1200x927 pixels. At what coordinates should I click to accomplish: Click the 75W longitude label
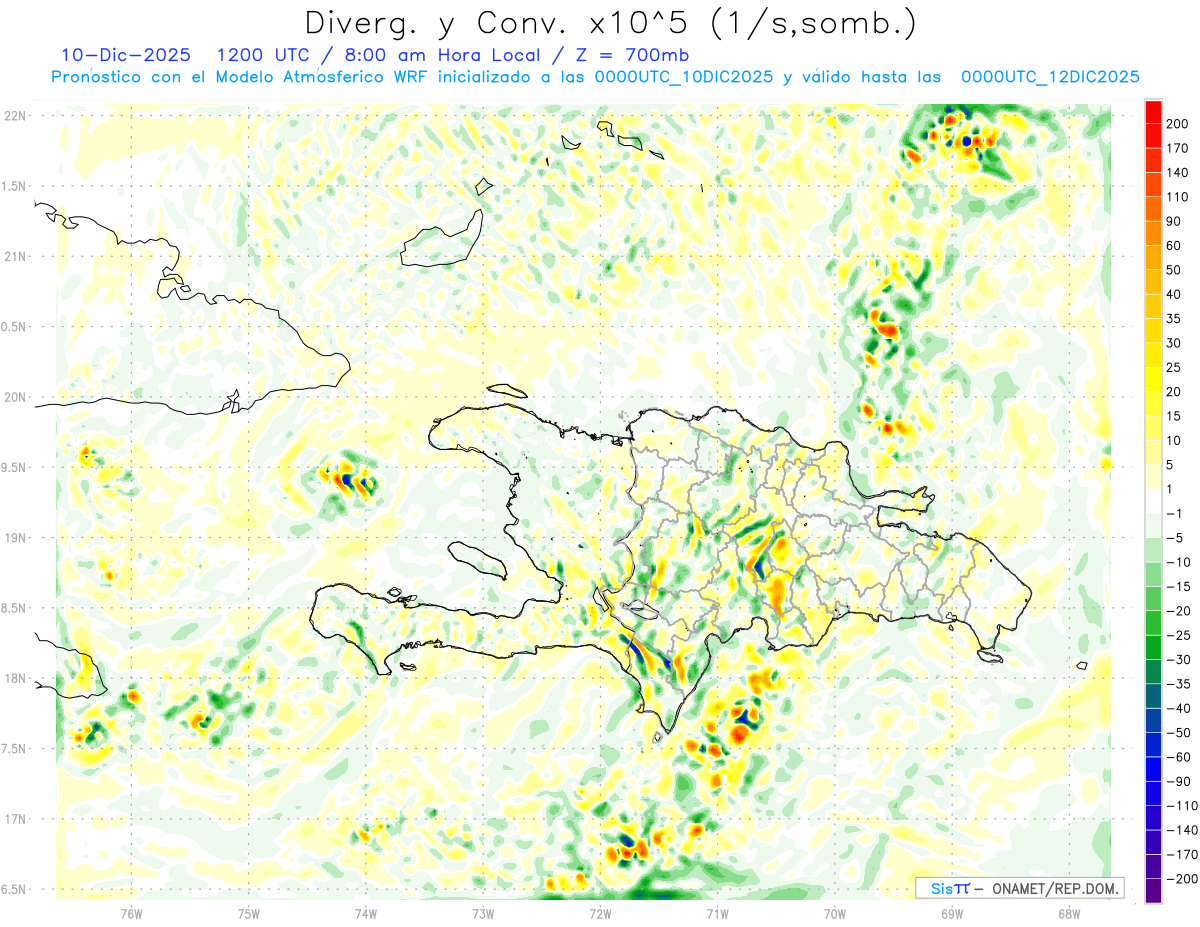click(x=249, y=914)
